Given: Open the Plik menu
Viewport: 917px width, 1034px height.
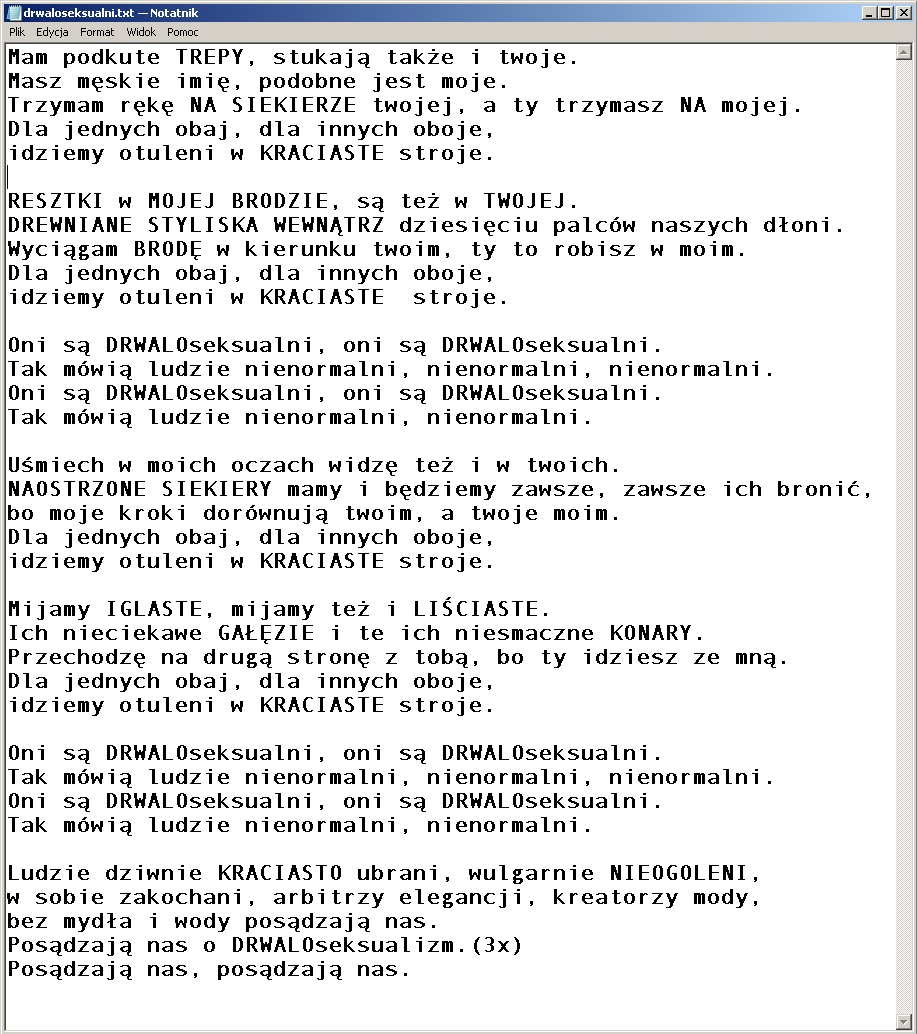Looking at the screenshot, I should tap(16, 32).
